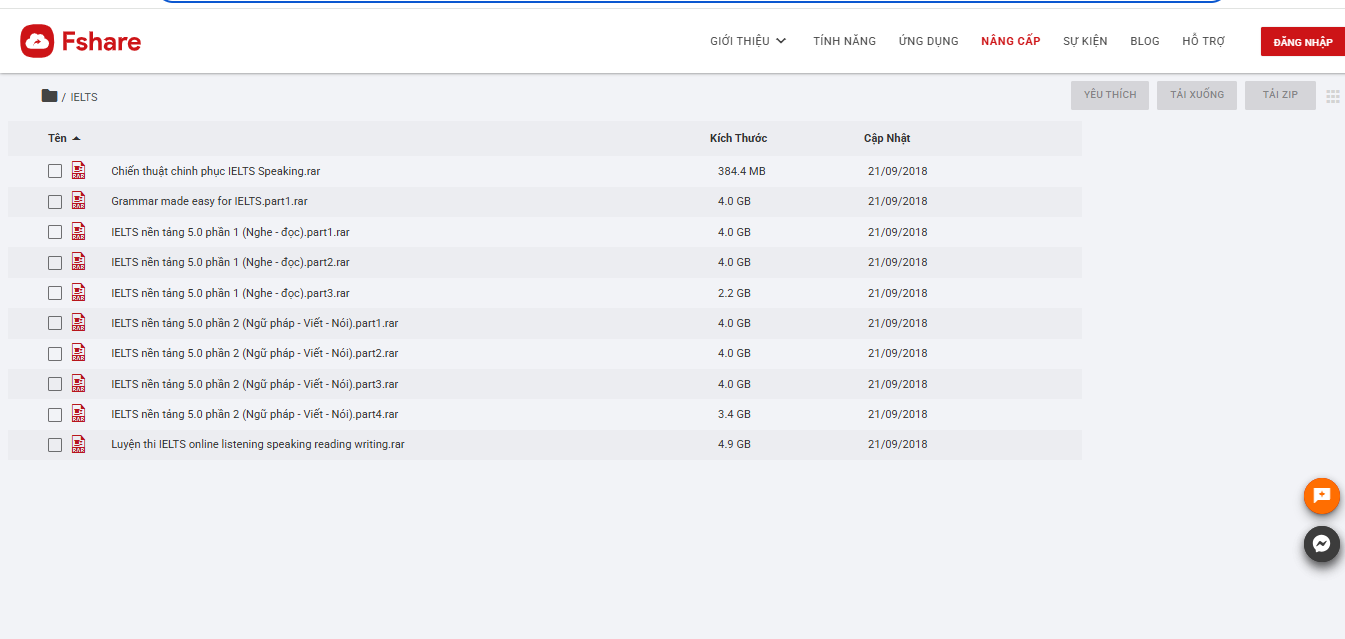Click RAR icon of phần 1 (Nghe - đọc).part3

(x=79, y=293)
